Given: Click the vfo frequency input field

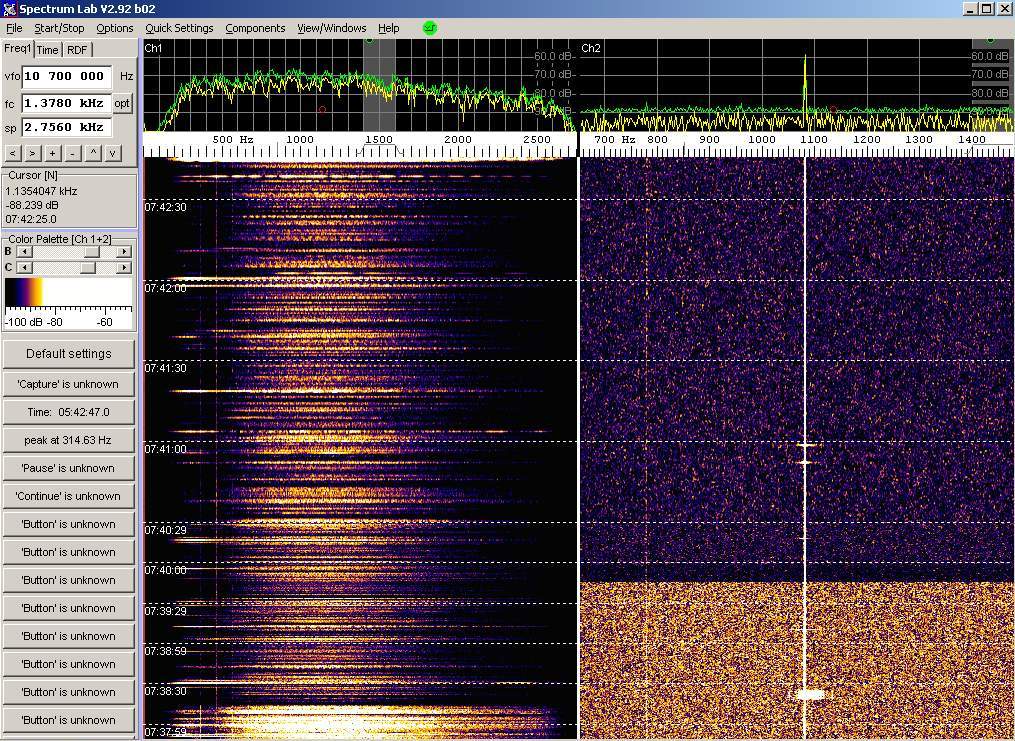Looking at the screenshot, I should [x=66, y=76].
